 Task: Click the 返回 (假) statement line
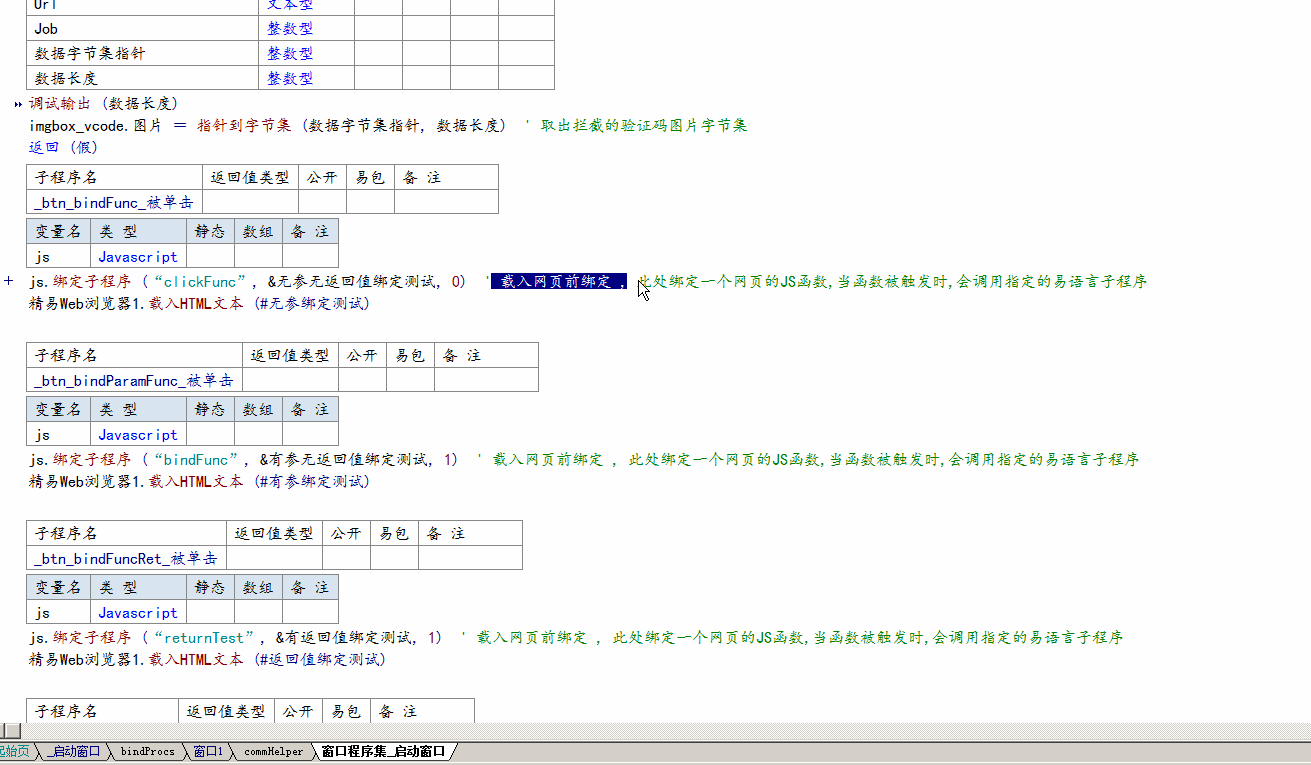tap(64, 147)
